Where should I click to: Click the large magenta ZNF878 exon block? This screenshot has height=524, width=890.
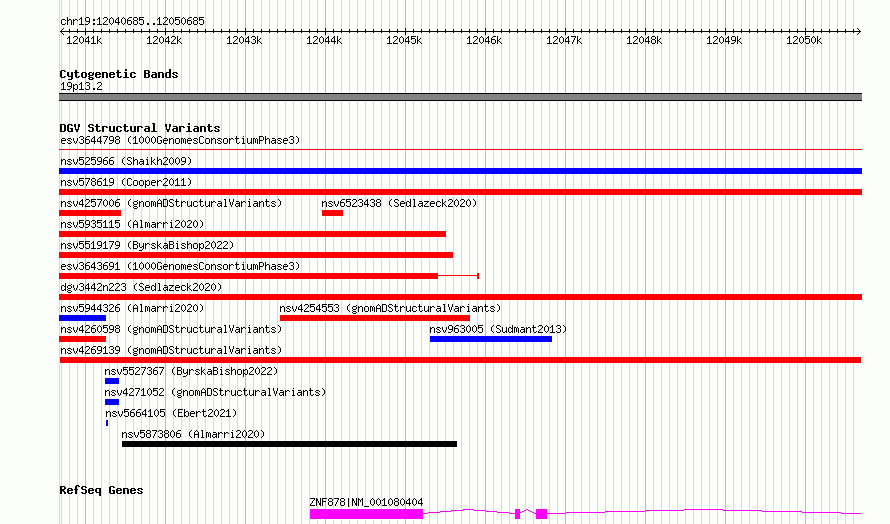pos(366,514)
